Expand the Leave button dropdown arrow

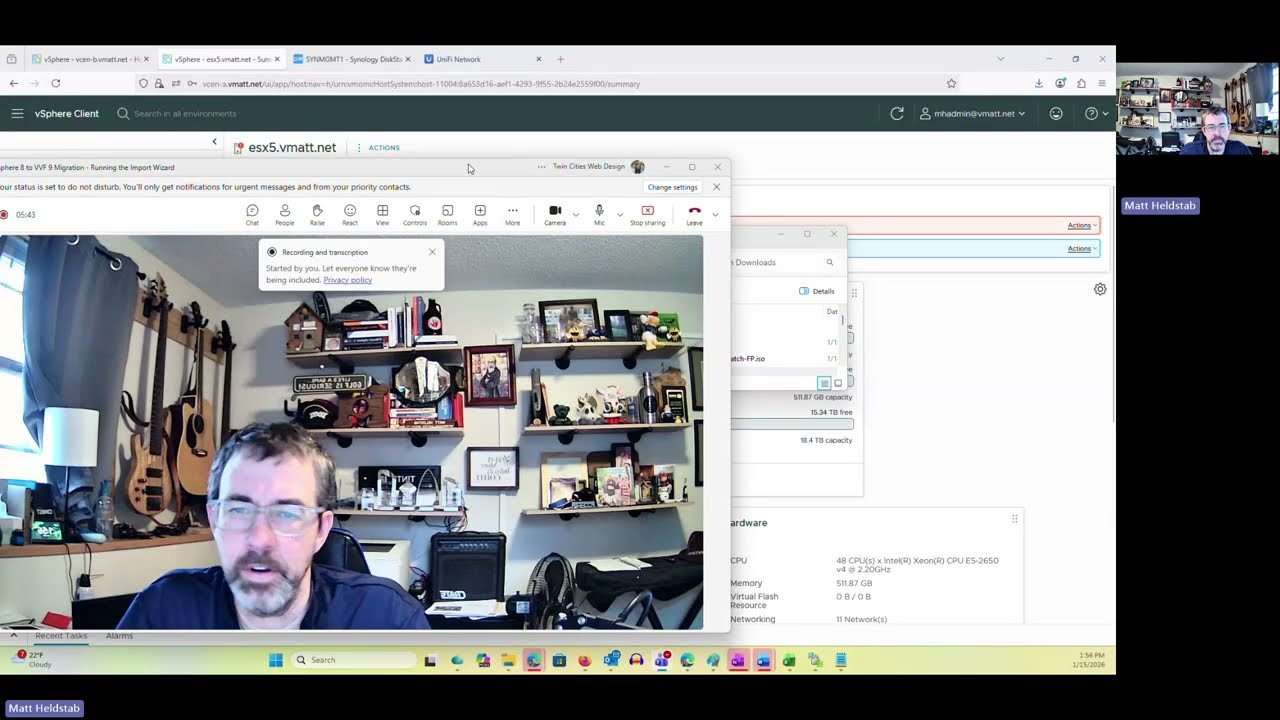coord(715,214)
